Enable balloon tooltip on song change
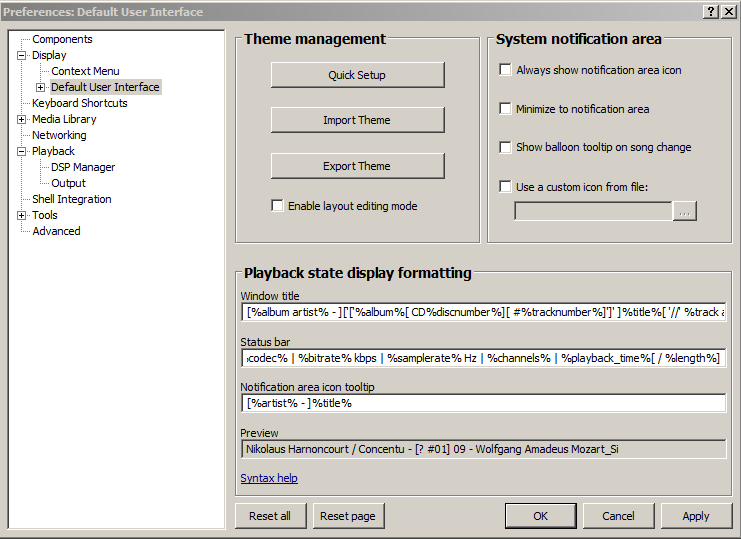Screen dimensions: 741x539 pos(506,147)
